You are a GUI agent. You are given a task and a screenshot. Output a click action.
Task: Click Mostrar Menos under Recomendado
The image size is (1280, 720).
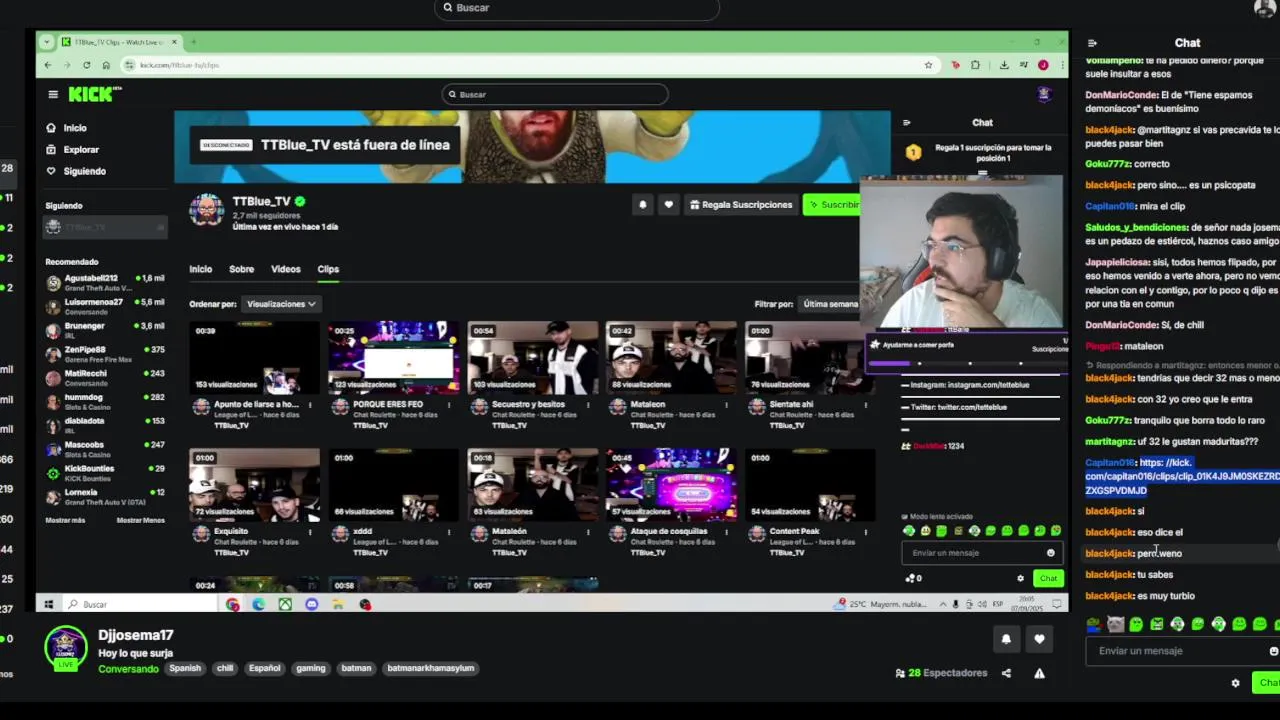(140, 520)
